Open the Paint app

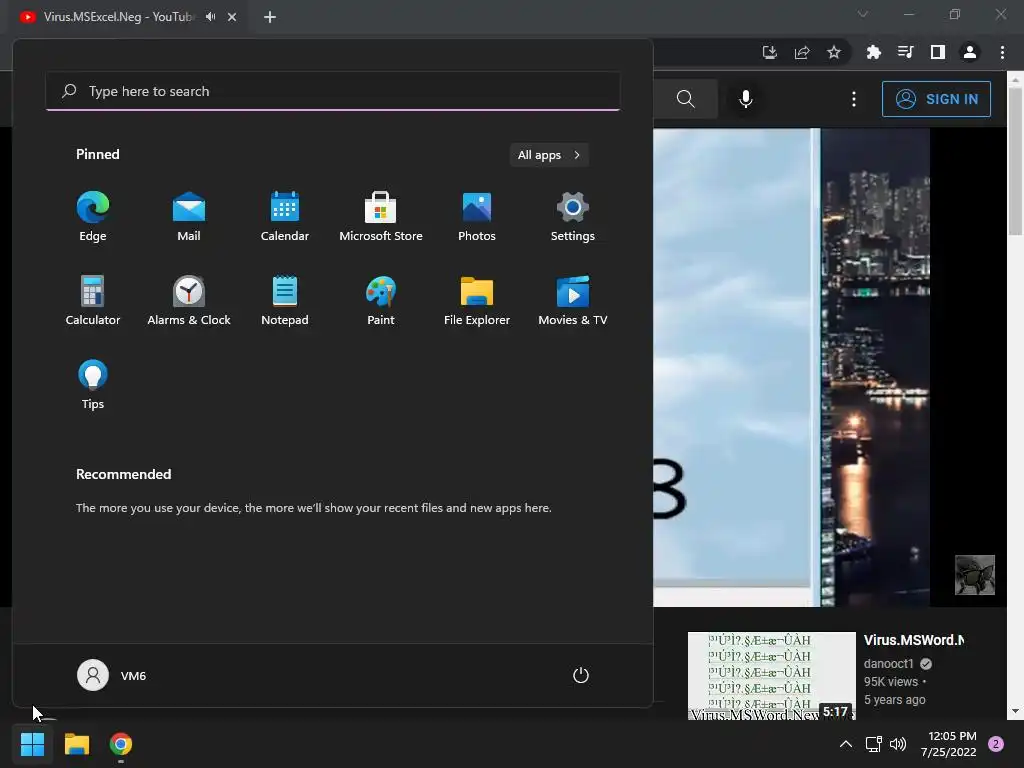click(x=381, y=300)
